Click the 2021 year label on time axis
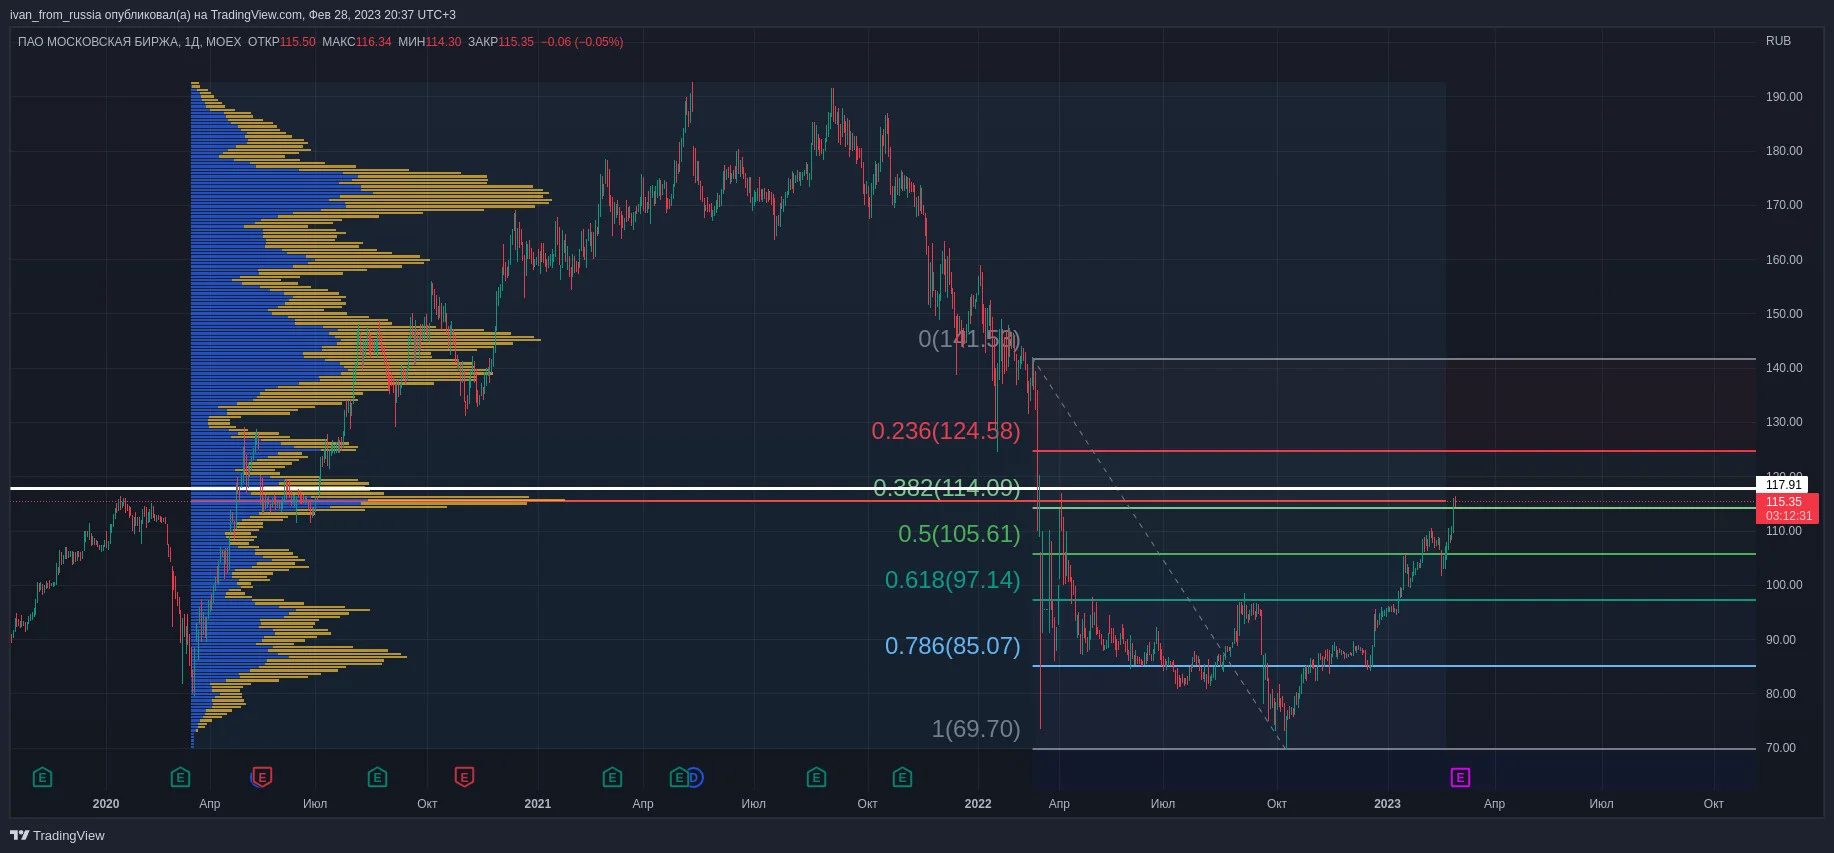Viewport: 1834px width, 853px height. pos(538,804)
